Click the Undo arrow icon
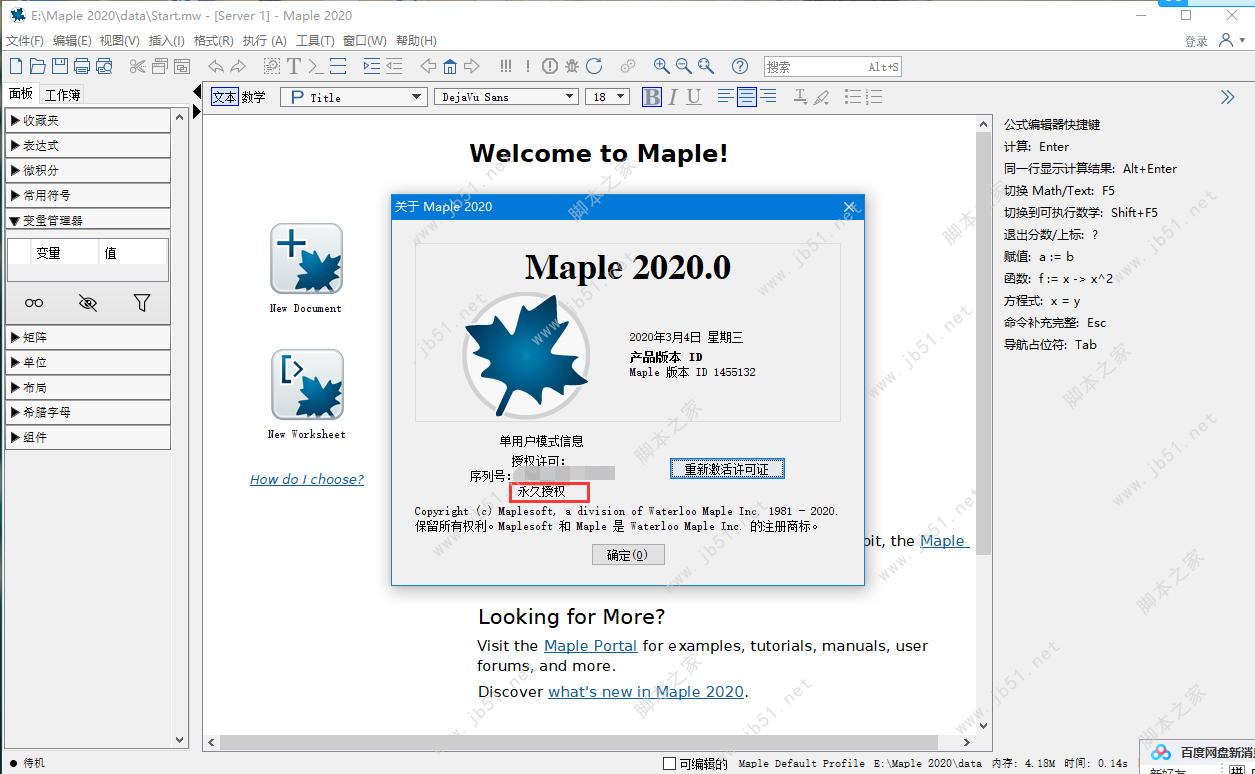 216,66
